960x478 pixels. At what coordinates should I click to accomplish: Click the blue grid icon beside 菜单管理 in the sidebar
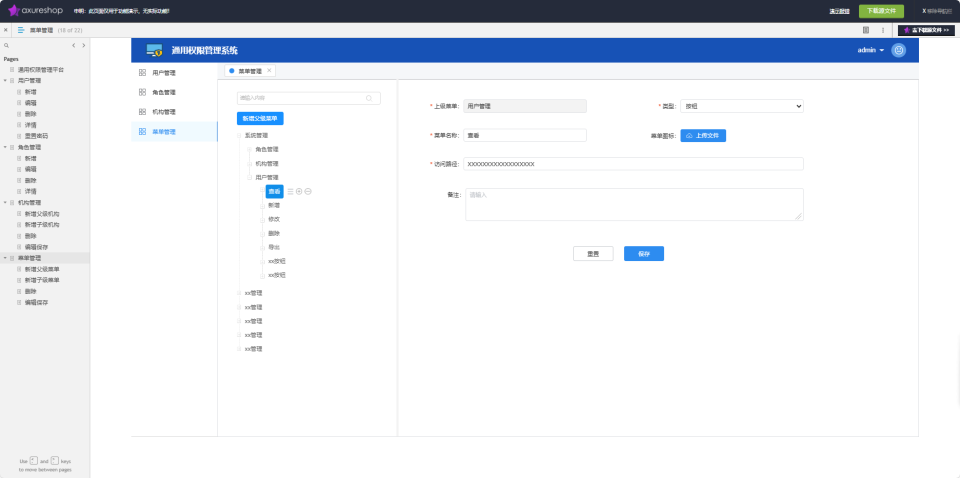[x=142, y=132]
